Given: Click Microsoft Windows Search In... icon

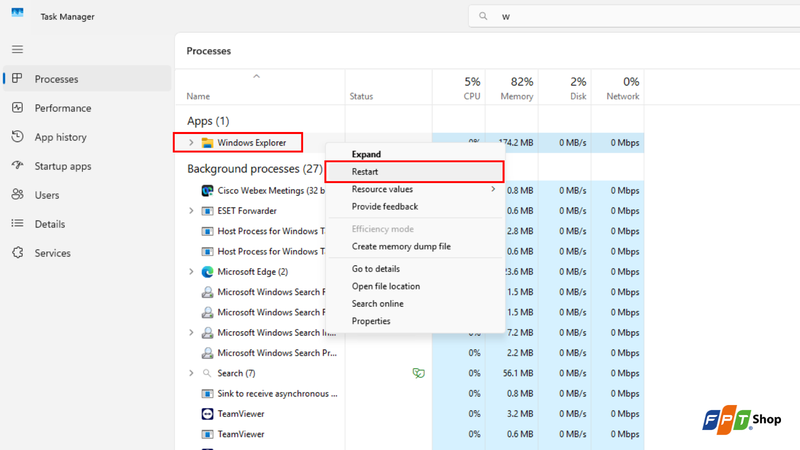Looking at the screenshot, I should click(x=207, y=333).
